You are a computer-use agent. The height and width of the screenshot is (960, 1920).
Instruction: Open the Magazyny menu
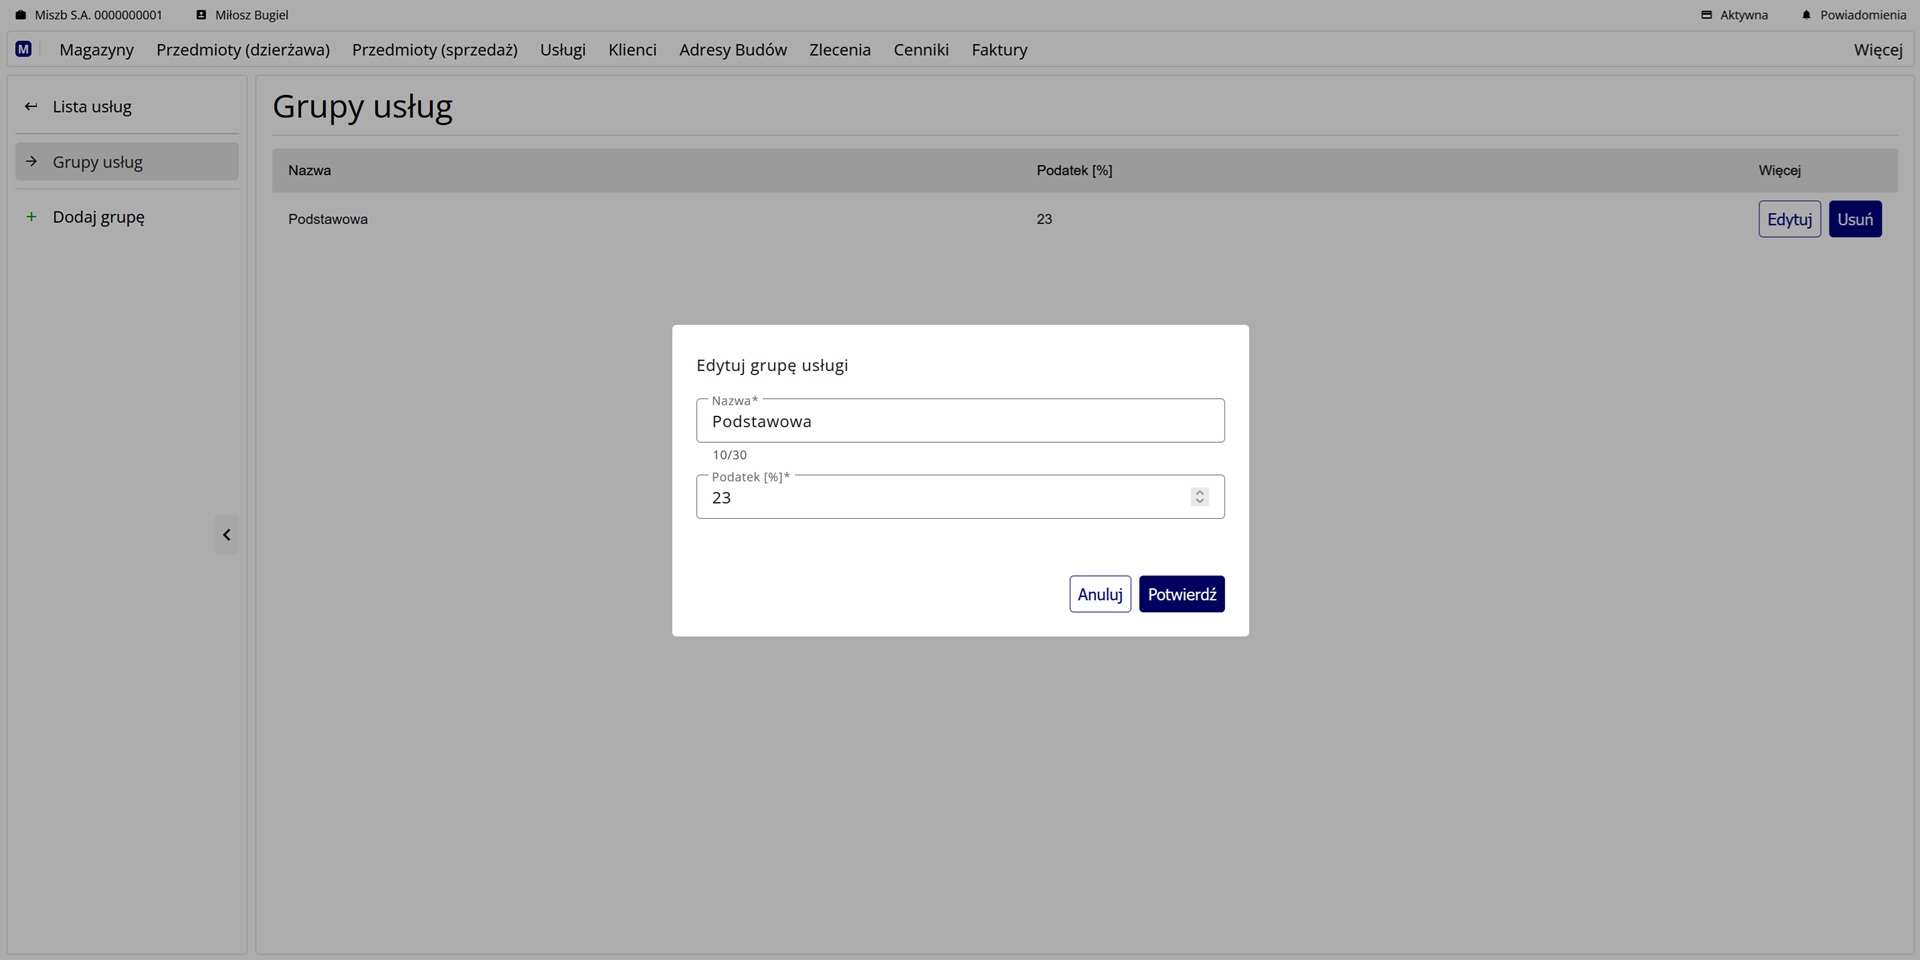(x=96, y=50)
